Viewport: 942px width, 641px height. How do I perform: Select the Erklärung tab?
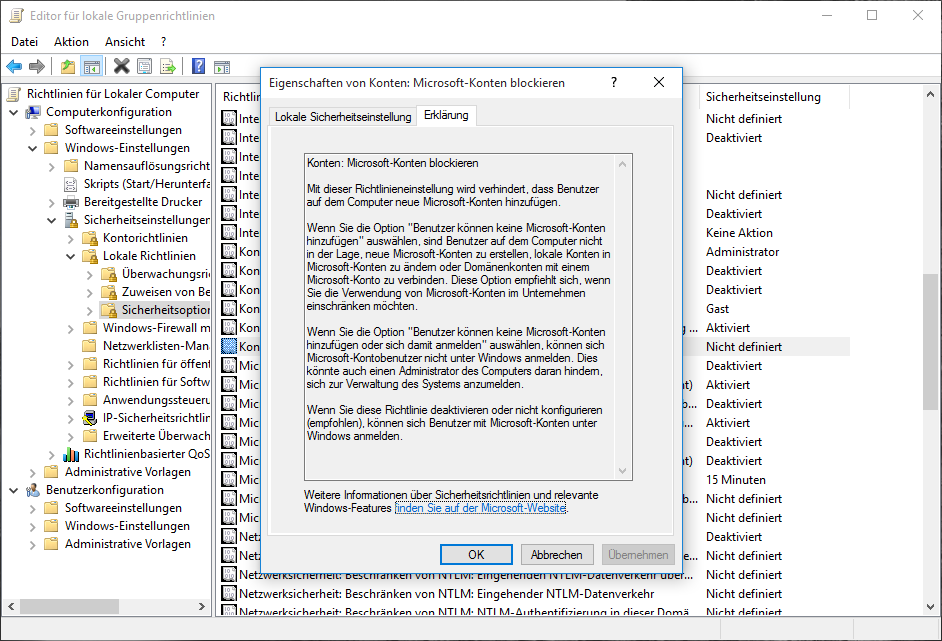click(446, 115)
